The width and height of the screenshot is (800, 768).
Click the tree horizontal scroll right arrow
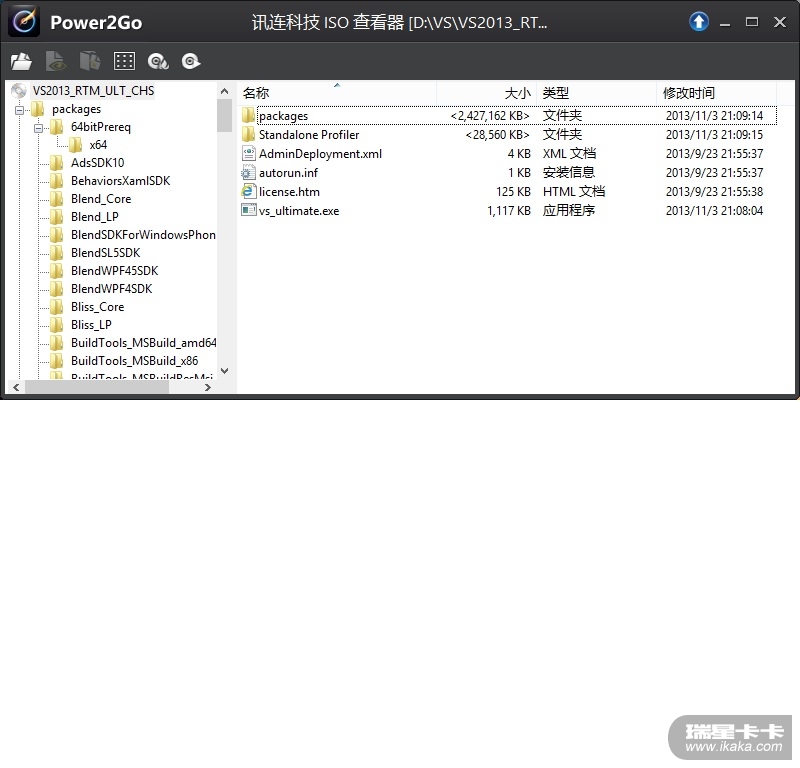click(208, 387)
